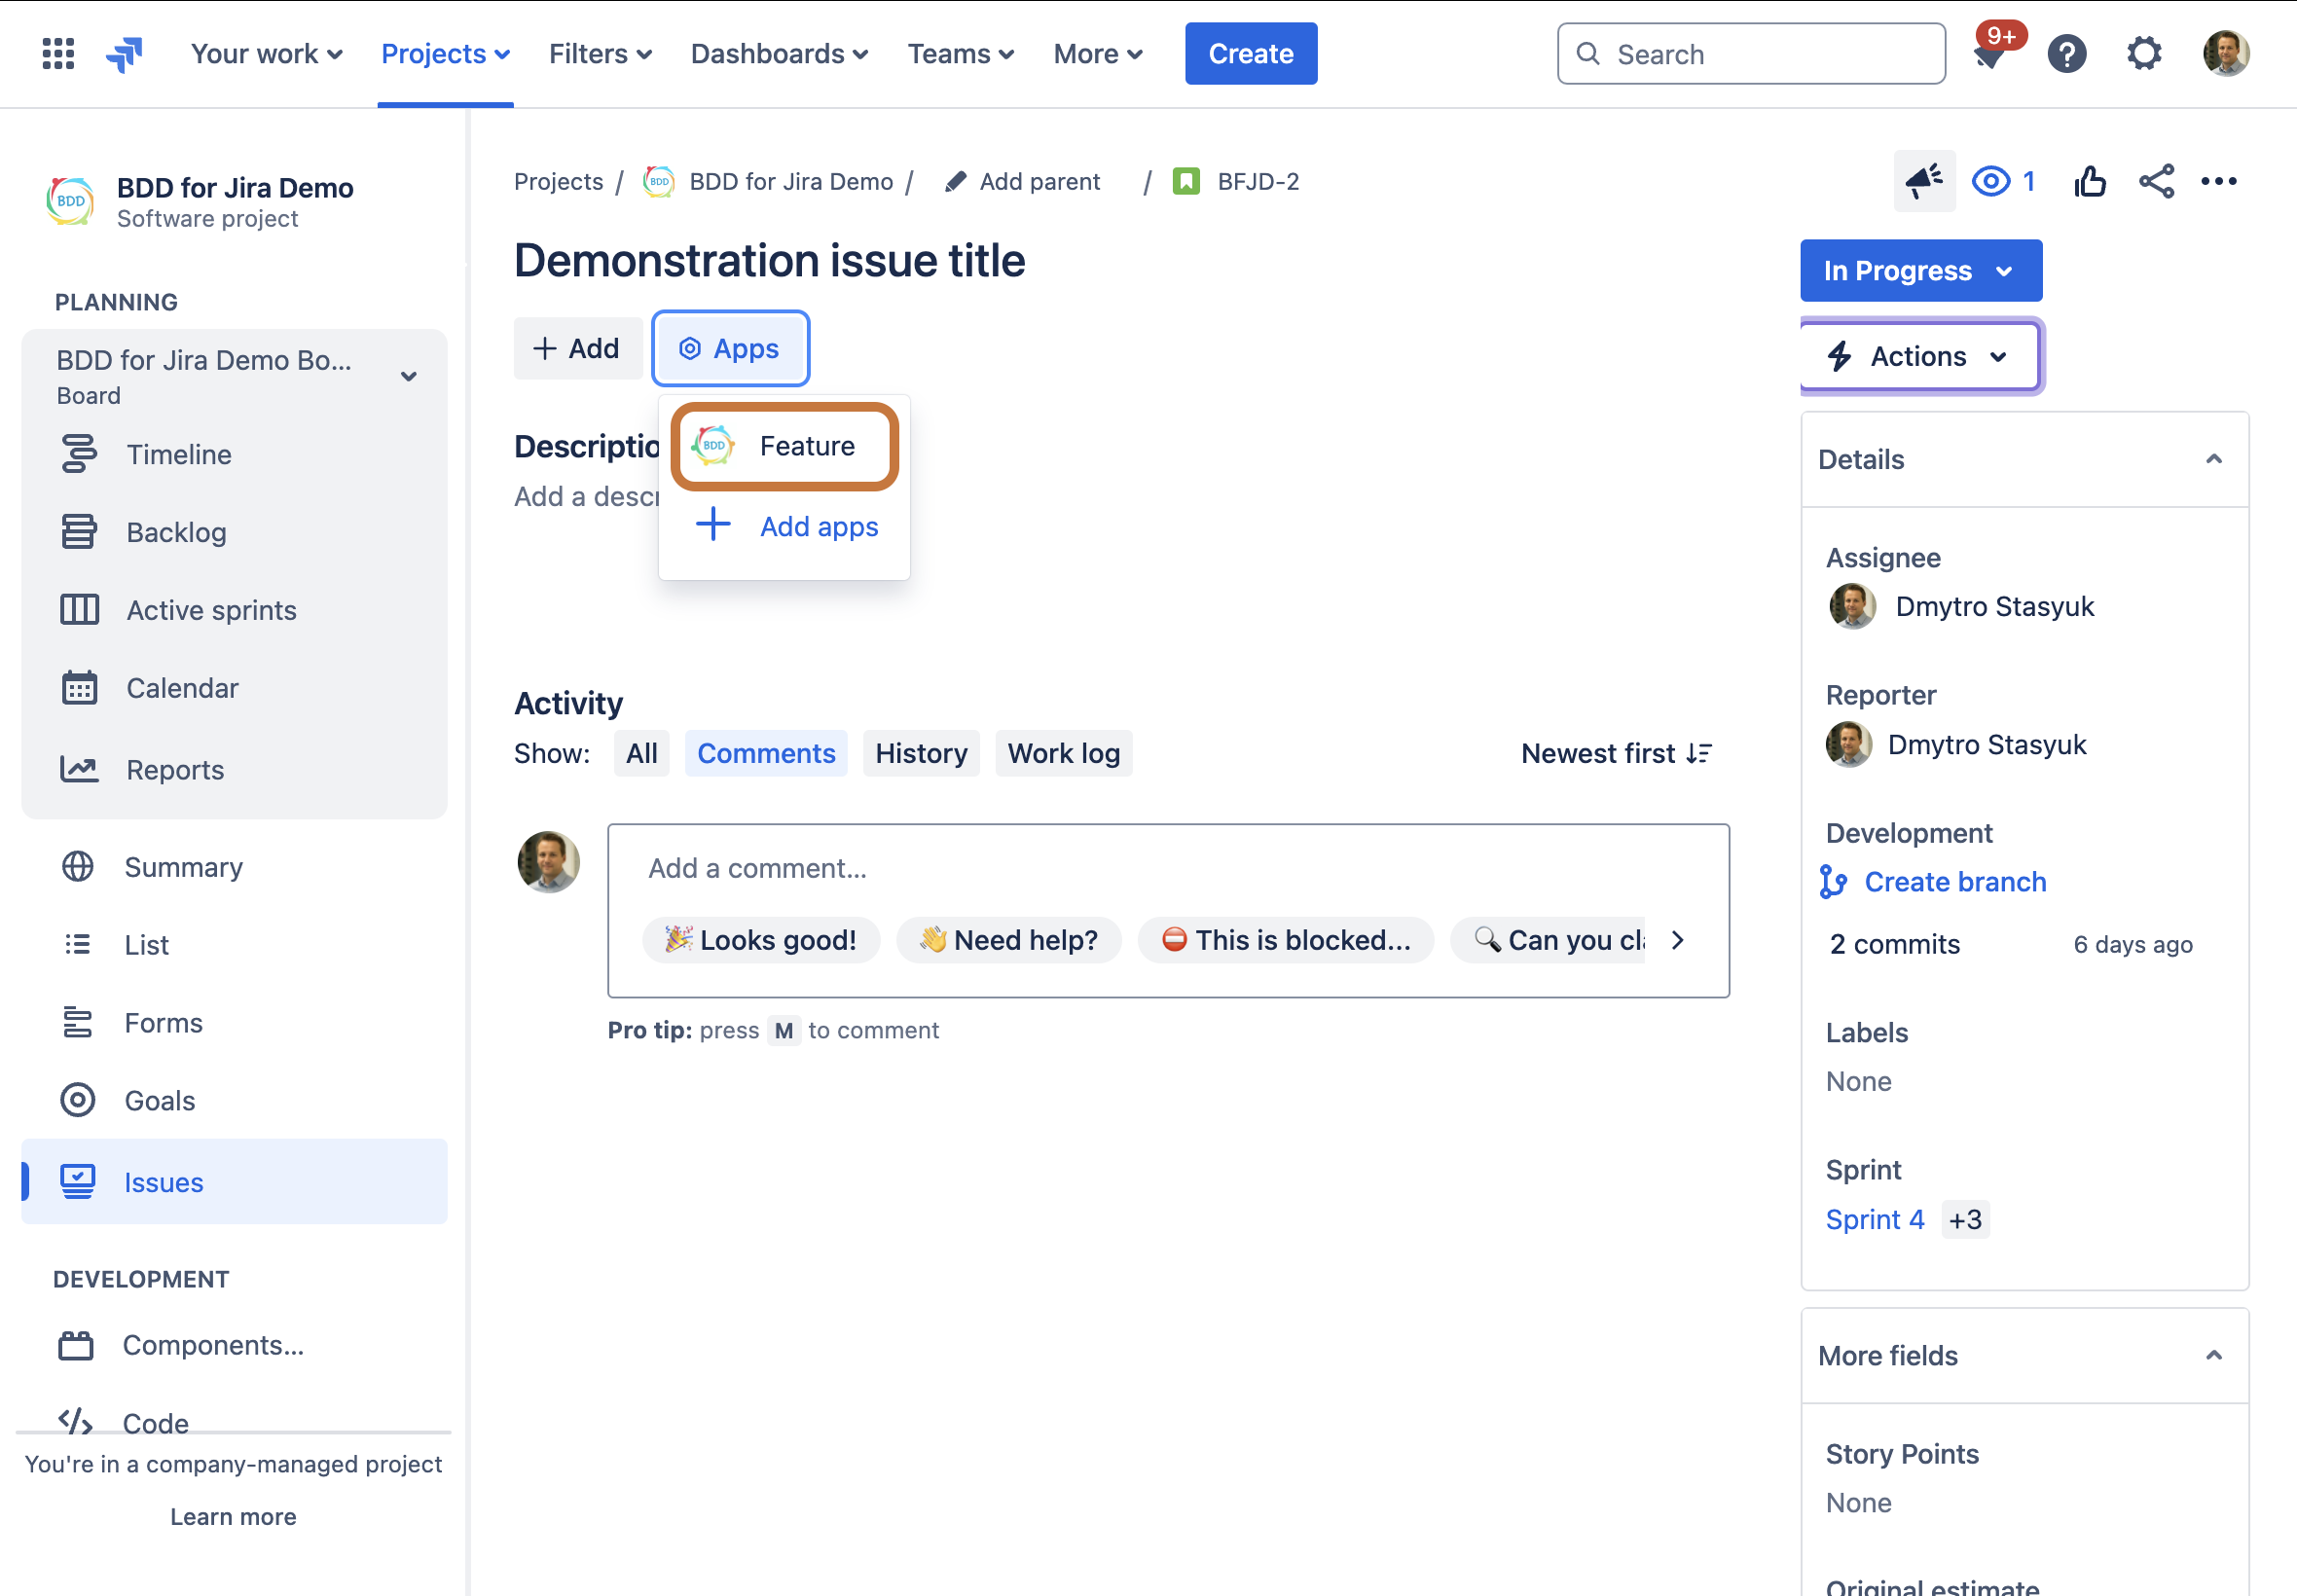The height and width of the screenshot is (1596, 2297).
Task: Click Learn more link in sidebar
Action: point(233,1516)
